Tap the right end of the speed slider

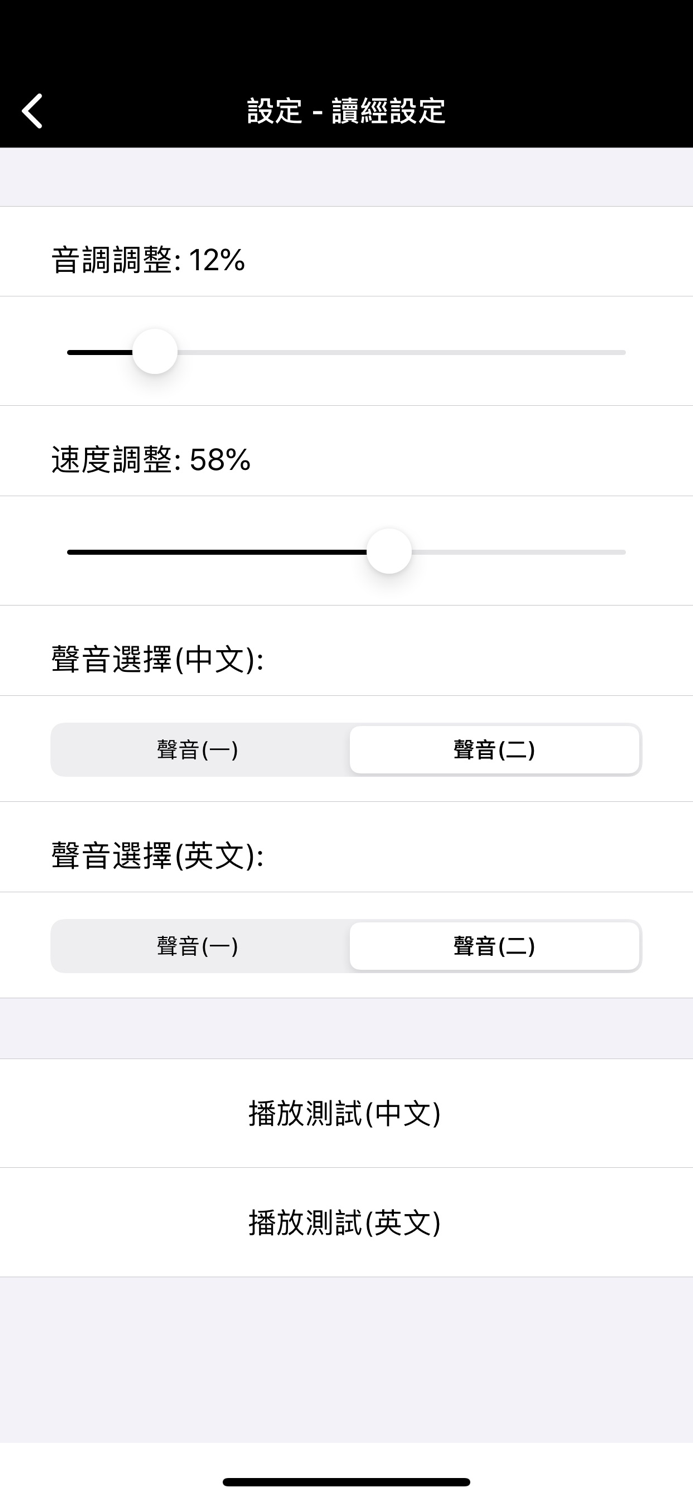tap(623, 551)
